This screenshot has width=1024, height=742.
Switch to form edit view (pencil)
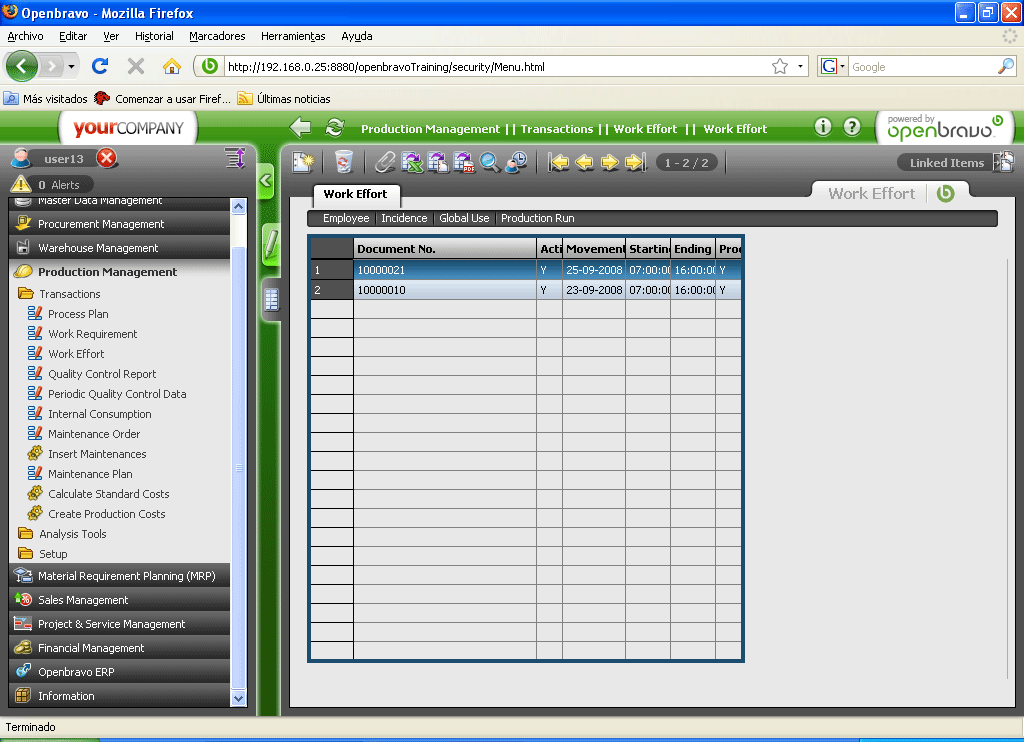(270, 244)
